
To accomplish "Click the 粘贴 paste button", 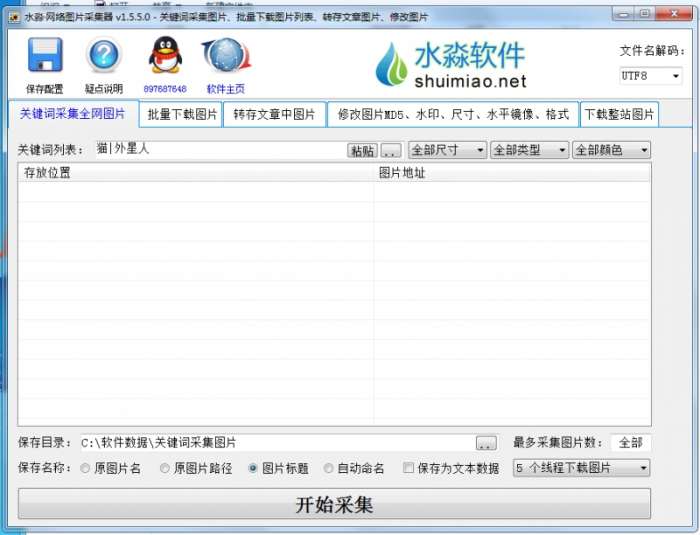I will pos(362,150).
